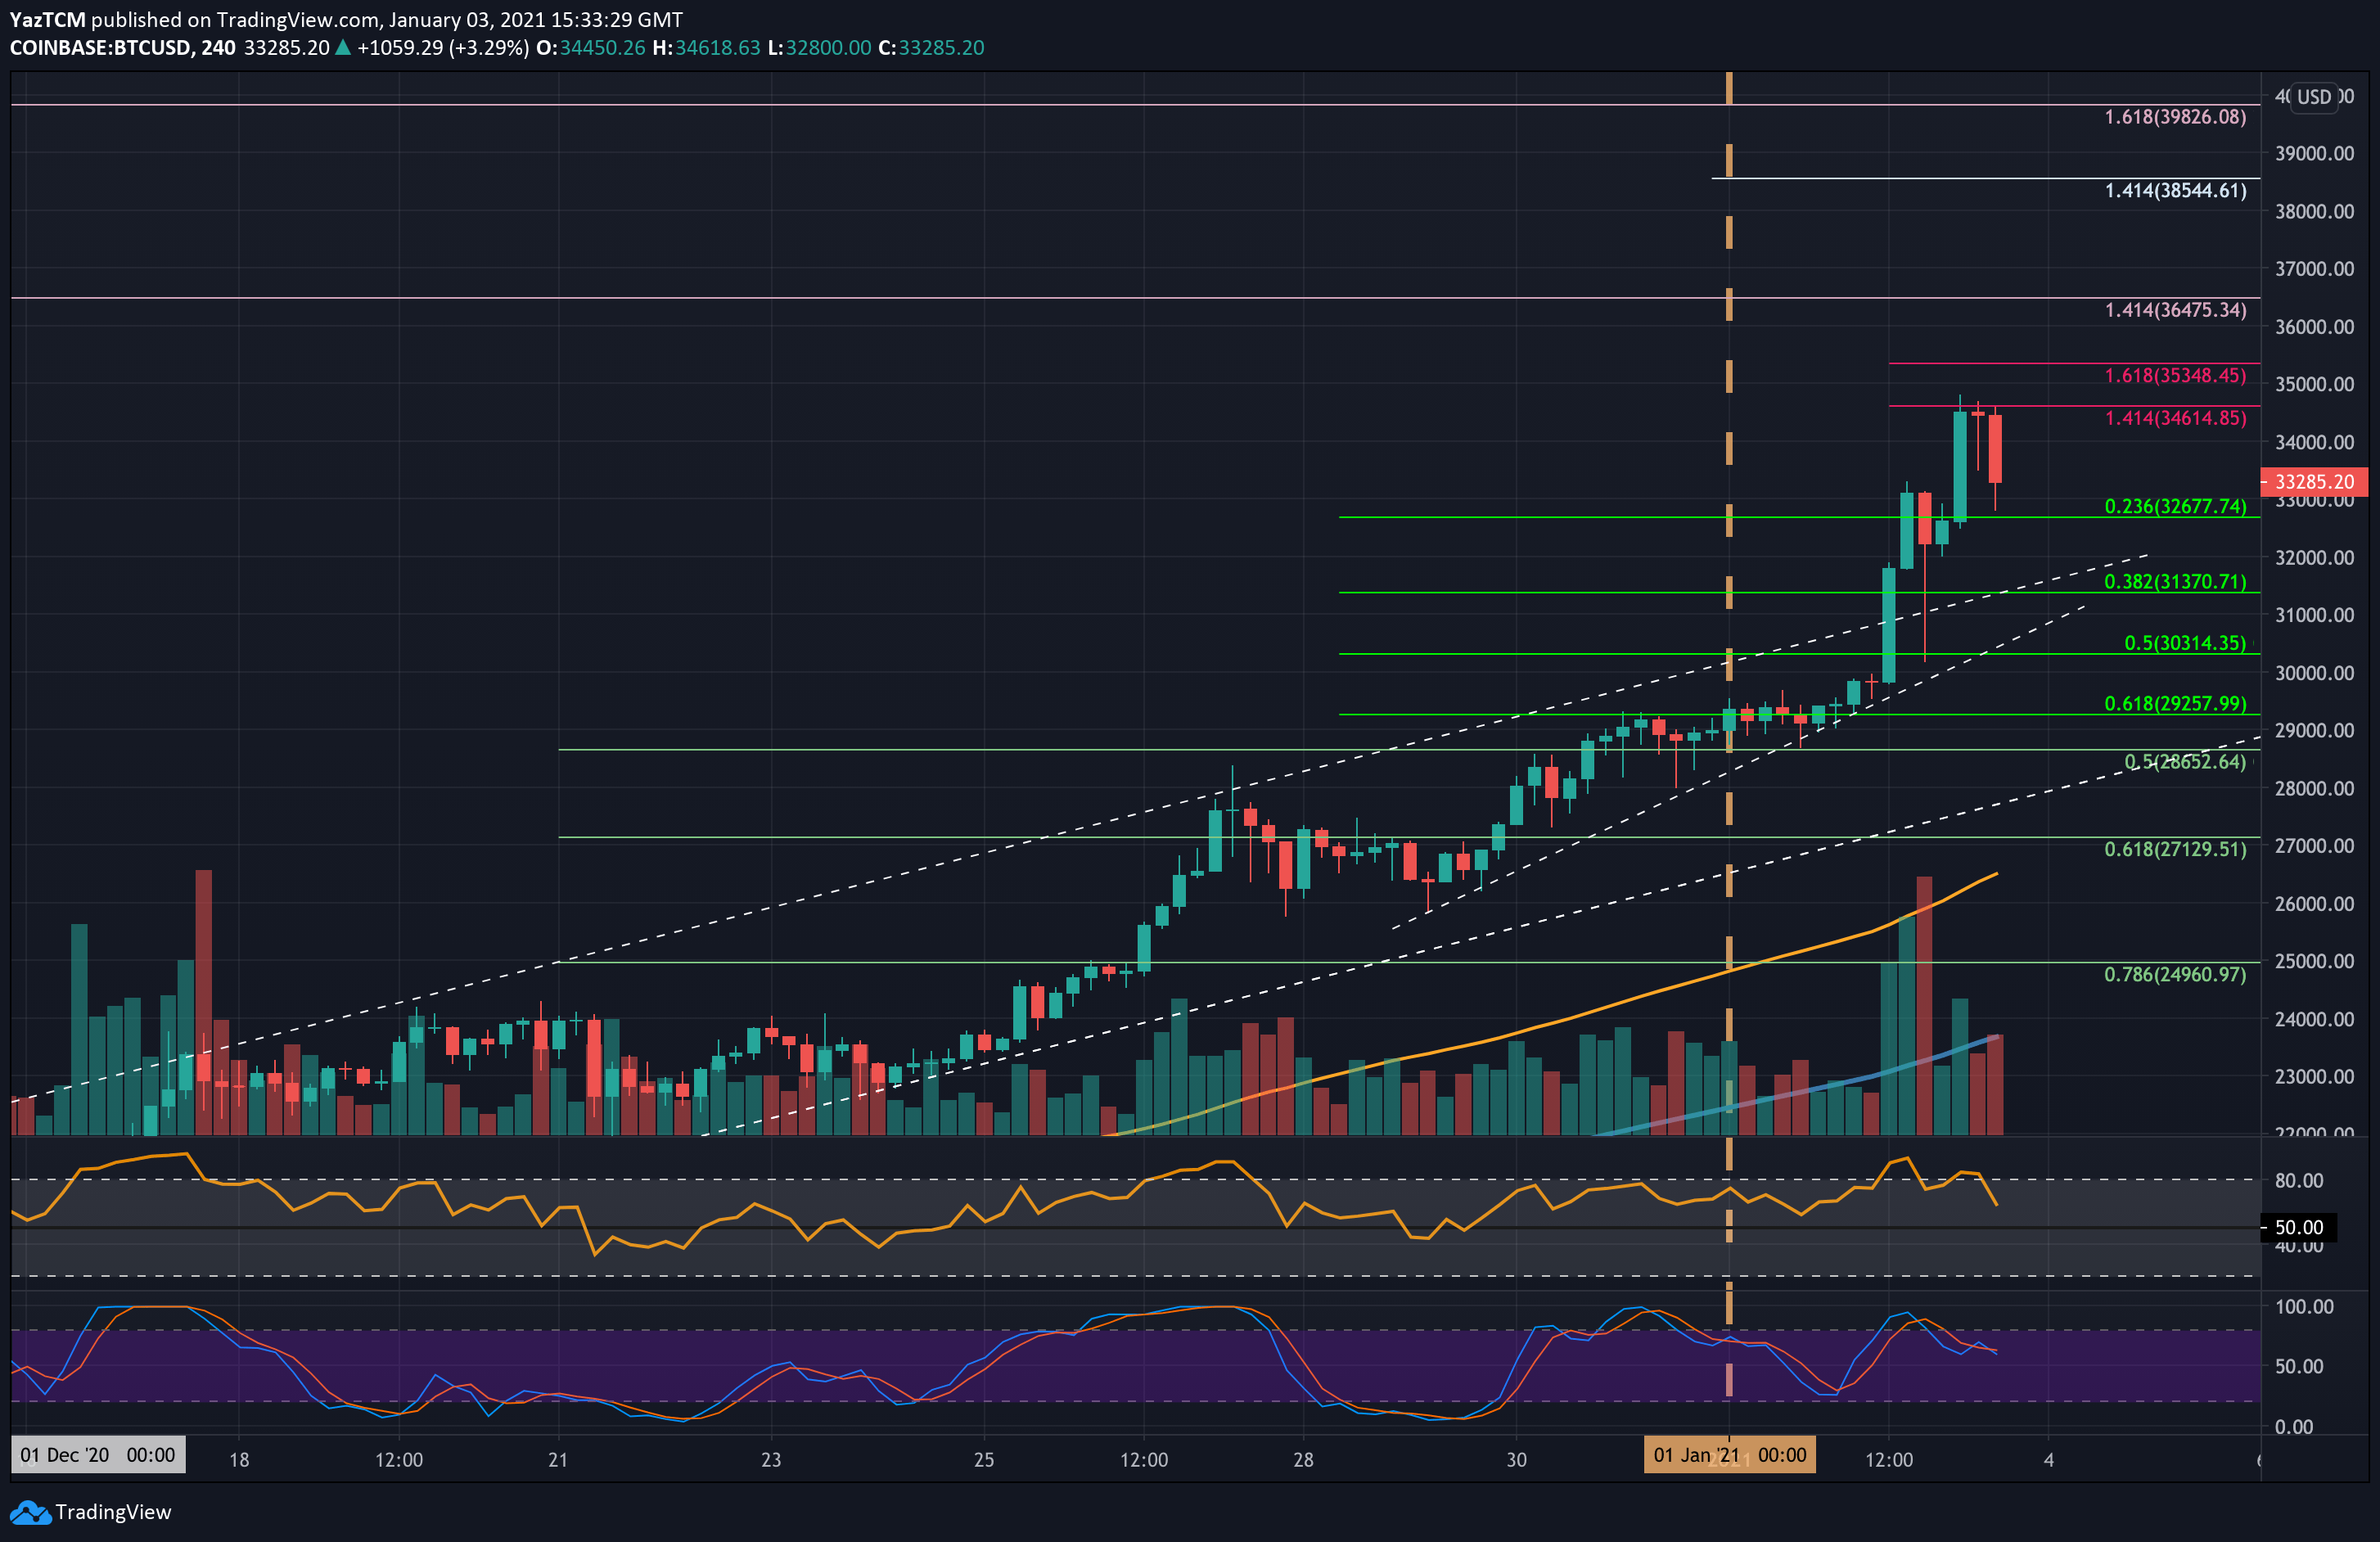Image resolution: width=2380 pixels, height=1542 pixels.
Task: Click the 0.786(24960.97) retracement label
Action: point(2175,974)
